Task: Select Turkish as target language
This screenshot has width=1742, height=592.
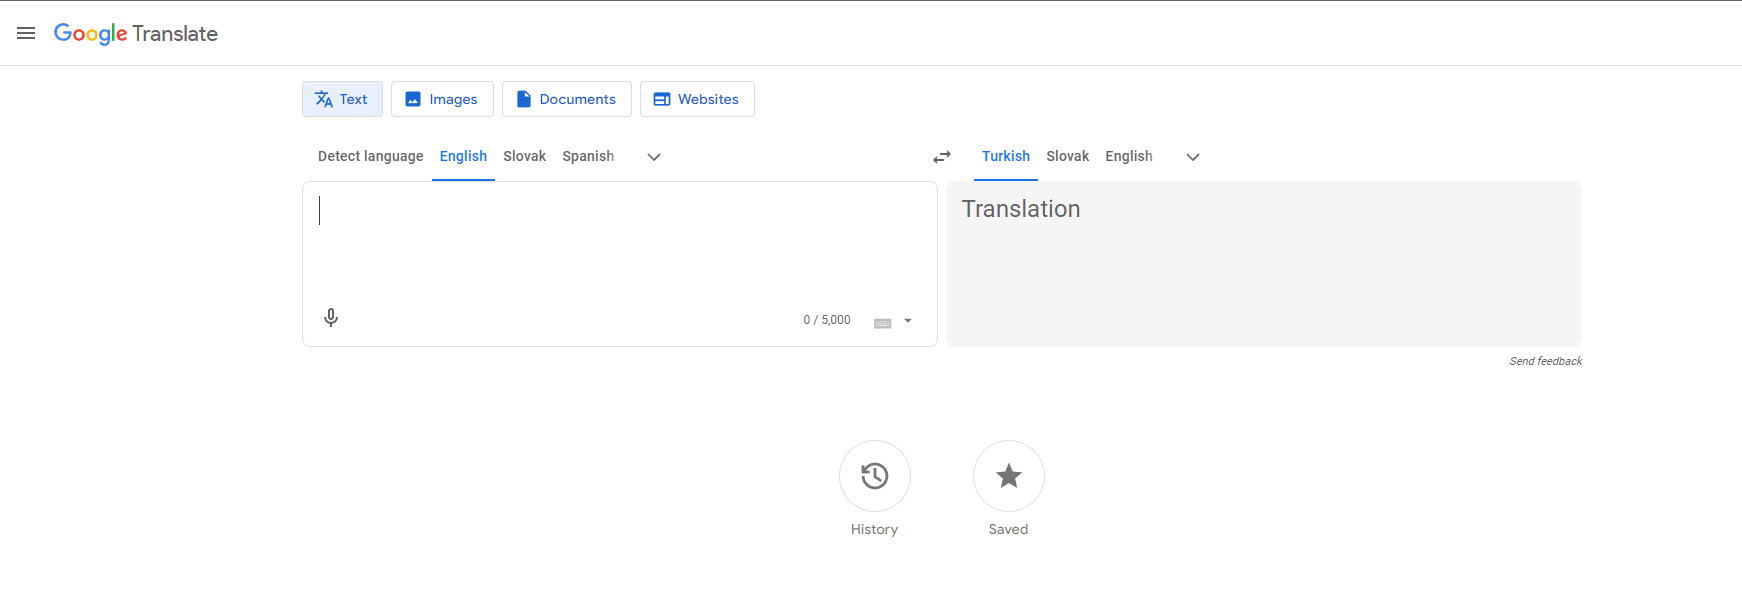Action: (1006, 156)
